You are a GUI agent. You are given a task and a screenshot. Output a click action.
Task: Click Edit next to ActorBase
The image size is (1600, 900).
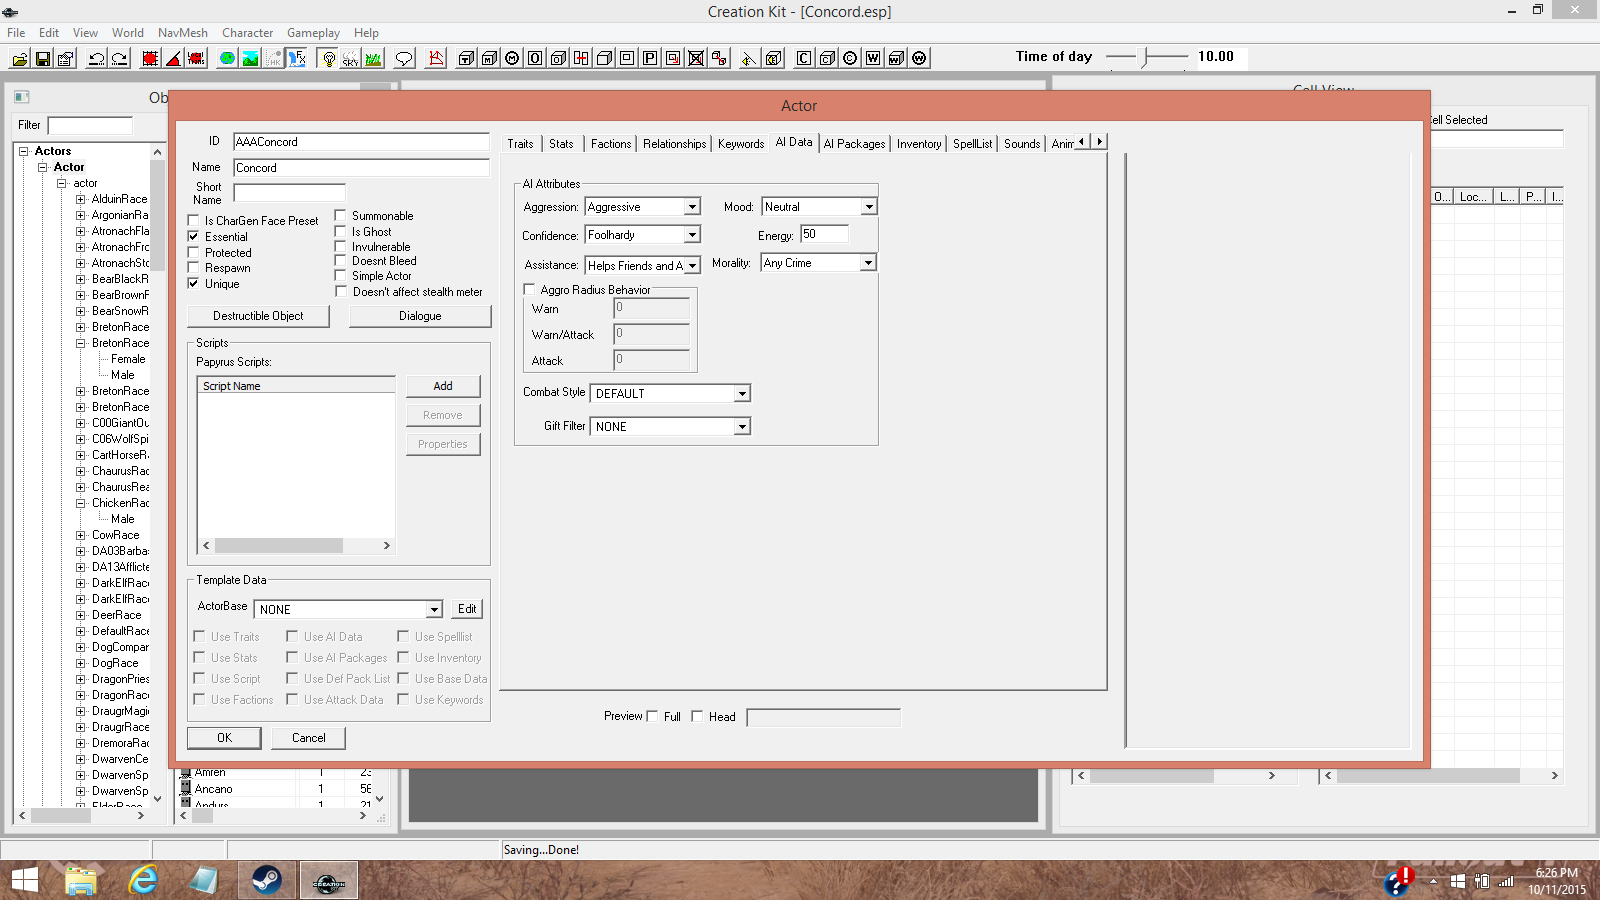point(467,609)
